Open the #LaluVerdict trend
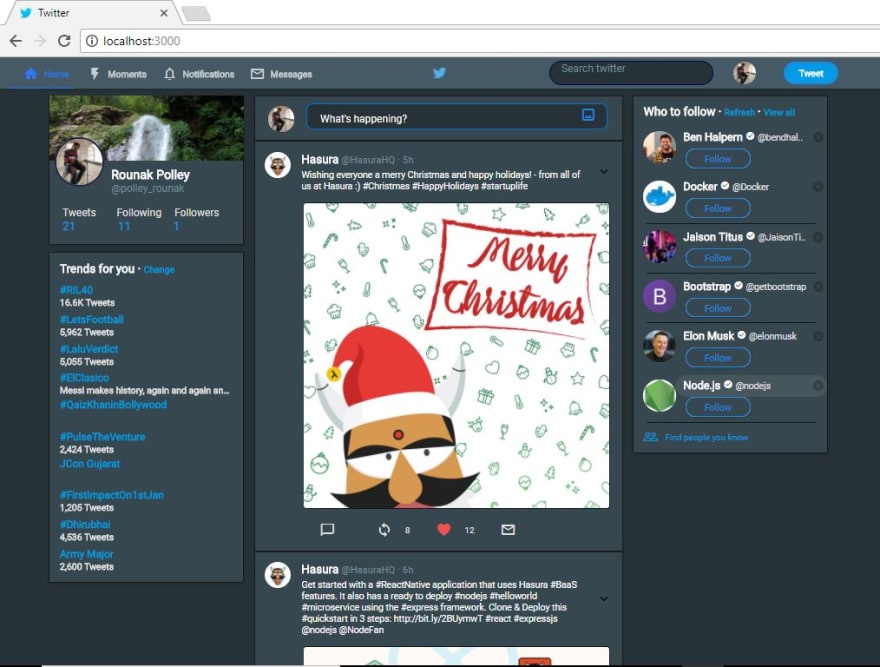Viewport: 880px width, 667px height. pyautogui.click(x=89, y=349)
